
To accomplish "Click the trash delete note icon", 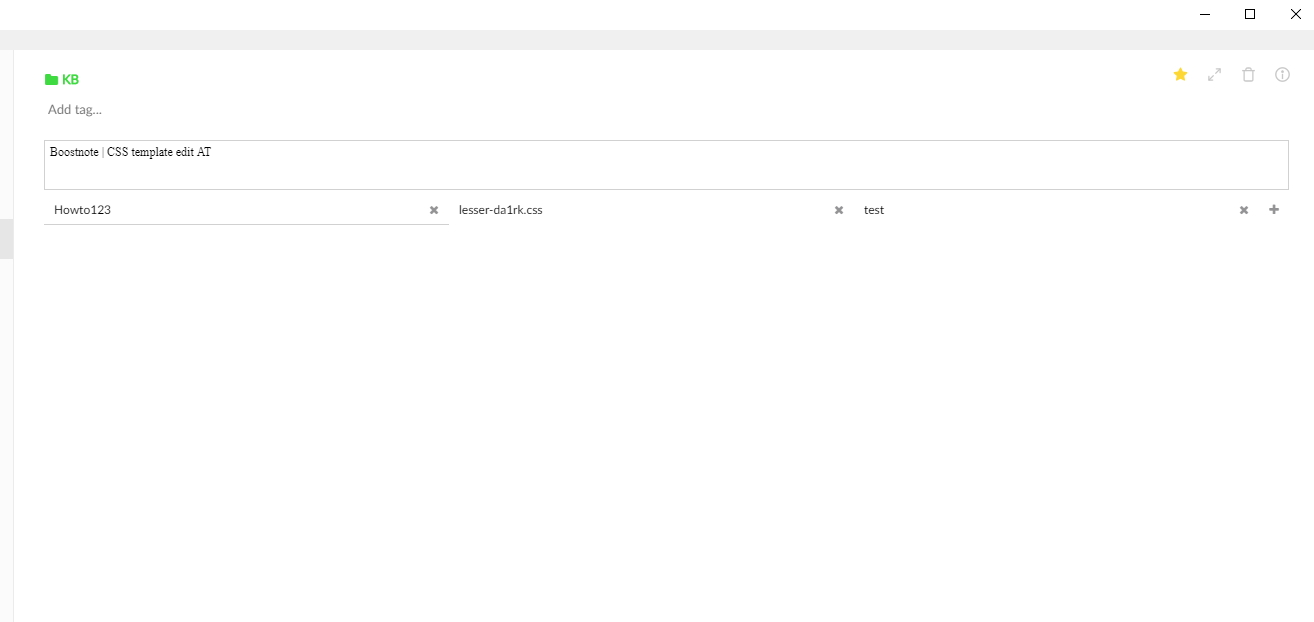I will [1248, 74].
